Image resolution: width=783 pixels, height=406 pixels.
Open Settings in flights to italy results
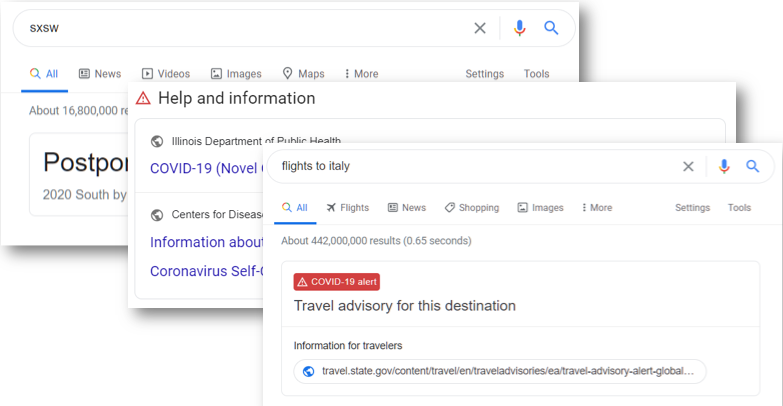pos(692,208)
